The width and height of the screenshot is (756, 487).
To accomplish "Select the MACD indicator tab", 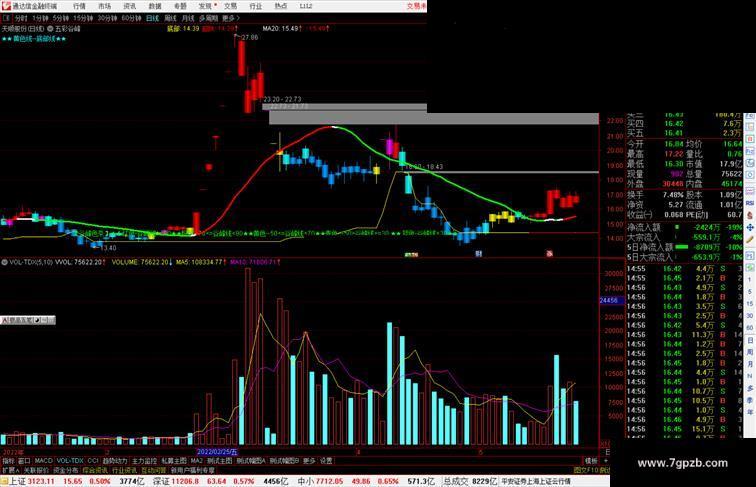I will point(43,461).
